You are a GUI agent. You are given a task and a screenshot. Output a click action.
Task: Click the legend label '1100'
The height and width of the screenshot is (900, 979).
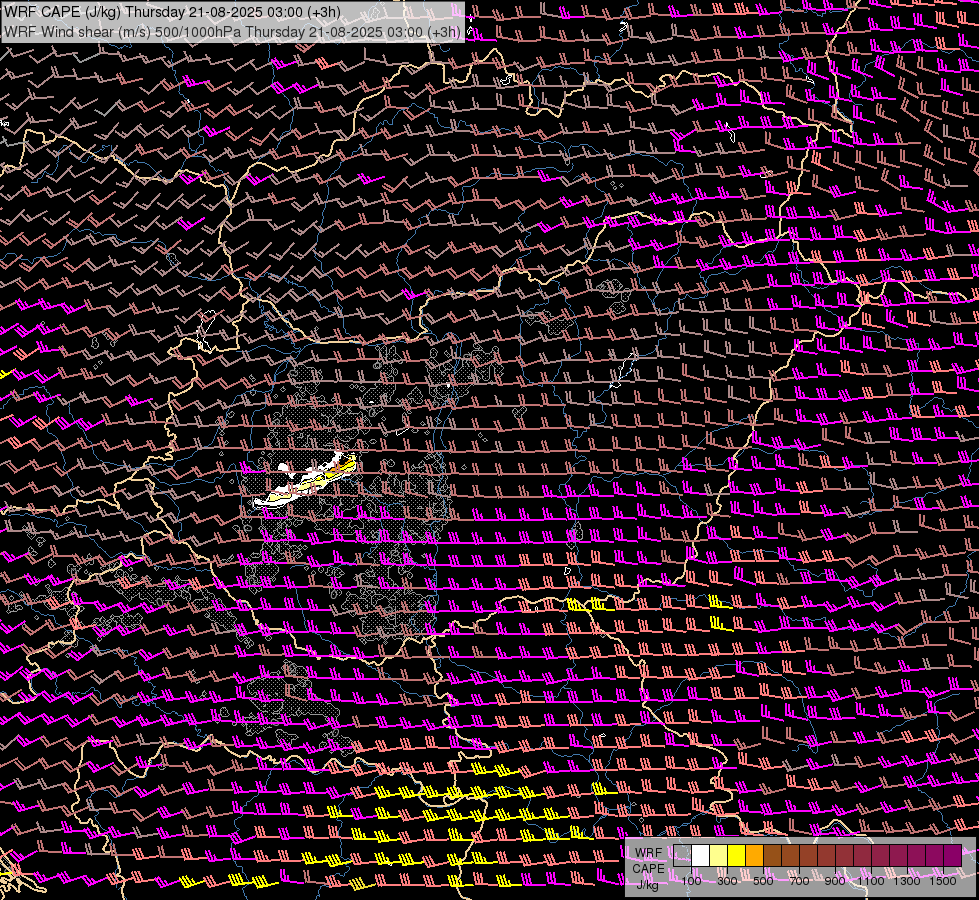(870, 881)
